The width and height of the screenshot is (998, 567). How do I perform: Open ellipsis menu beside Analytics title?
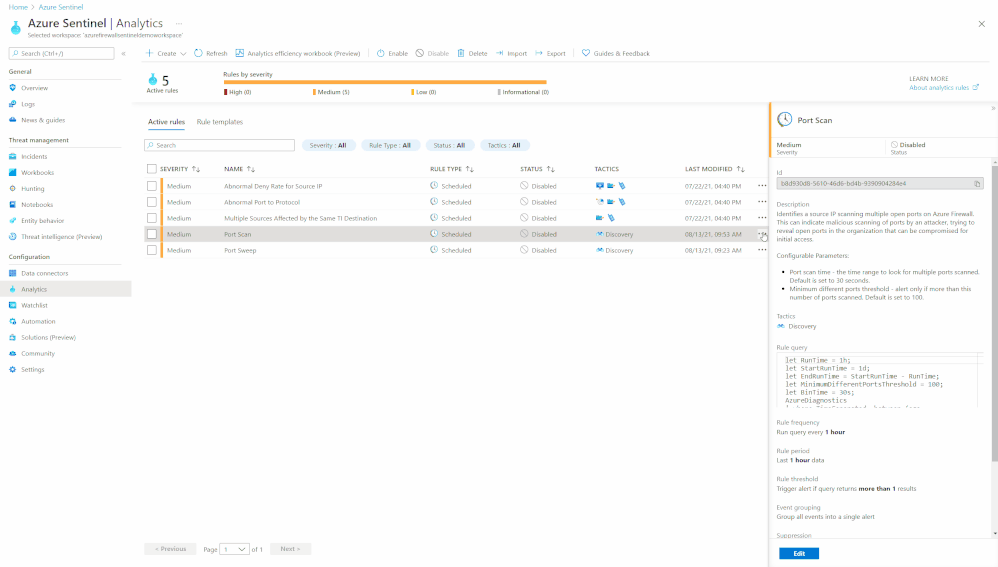point(179,24)
